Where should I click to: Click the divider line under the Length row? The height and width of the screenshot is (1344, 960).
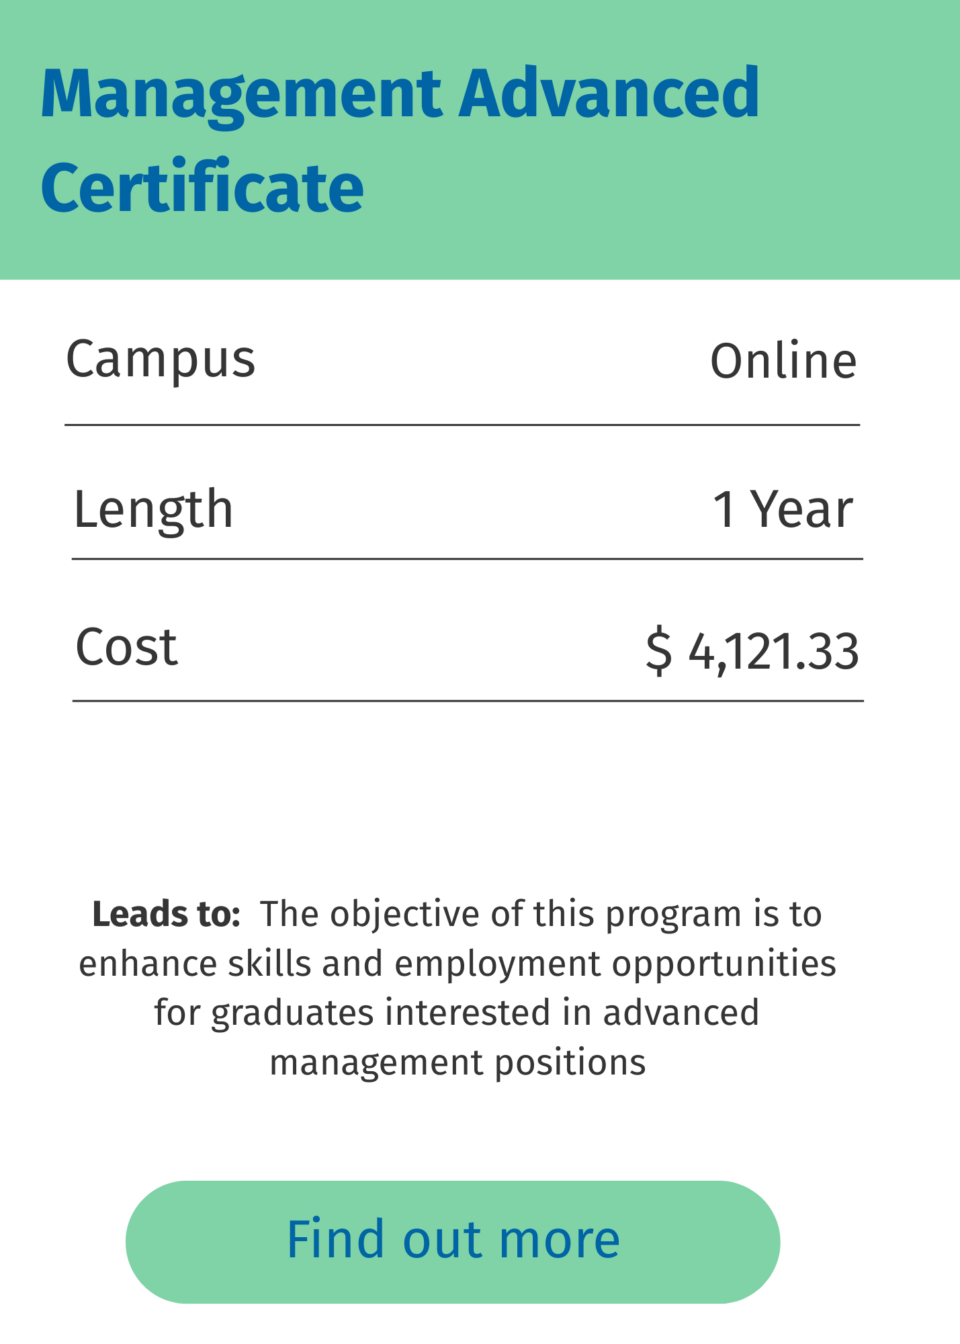tap(467, 559)
